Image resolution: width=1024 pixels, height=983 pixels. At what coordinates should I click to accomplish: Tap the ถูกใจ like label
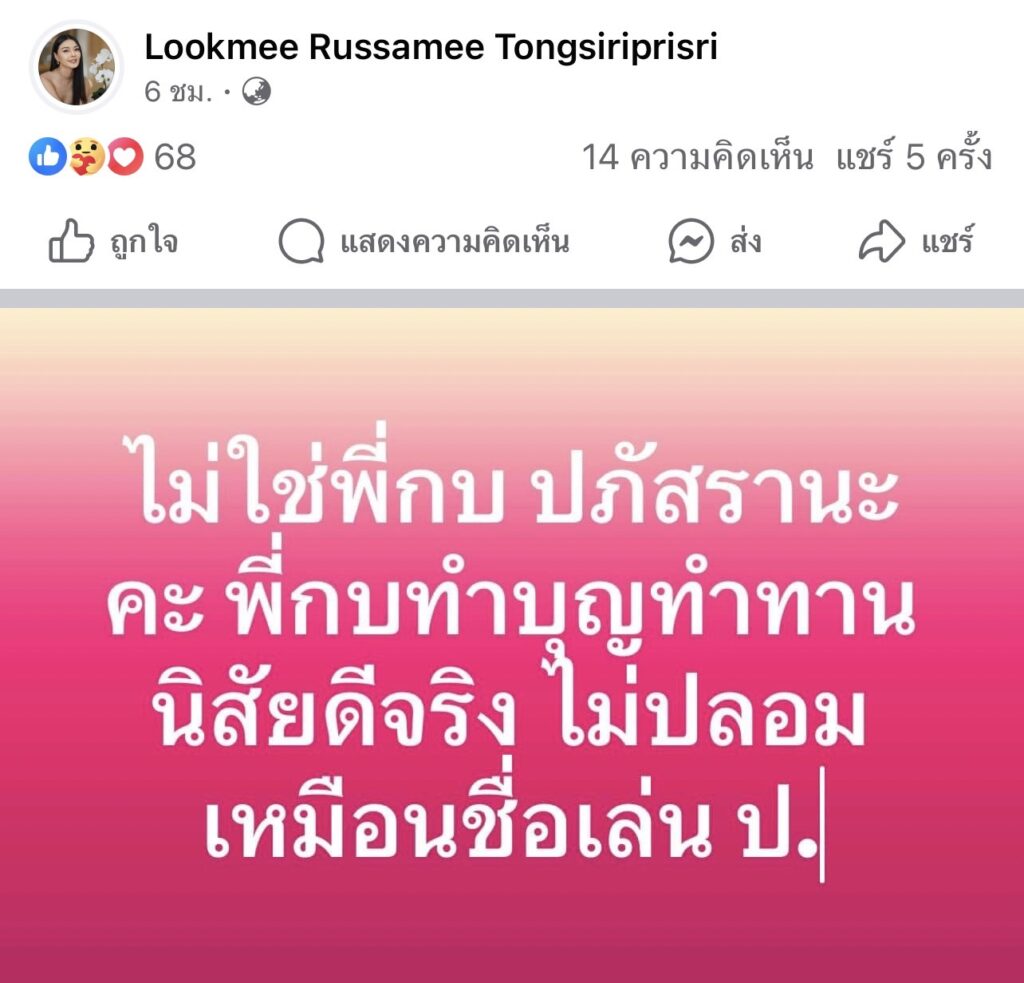pyautogui.click(x=144, y=242)
